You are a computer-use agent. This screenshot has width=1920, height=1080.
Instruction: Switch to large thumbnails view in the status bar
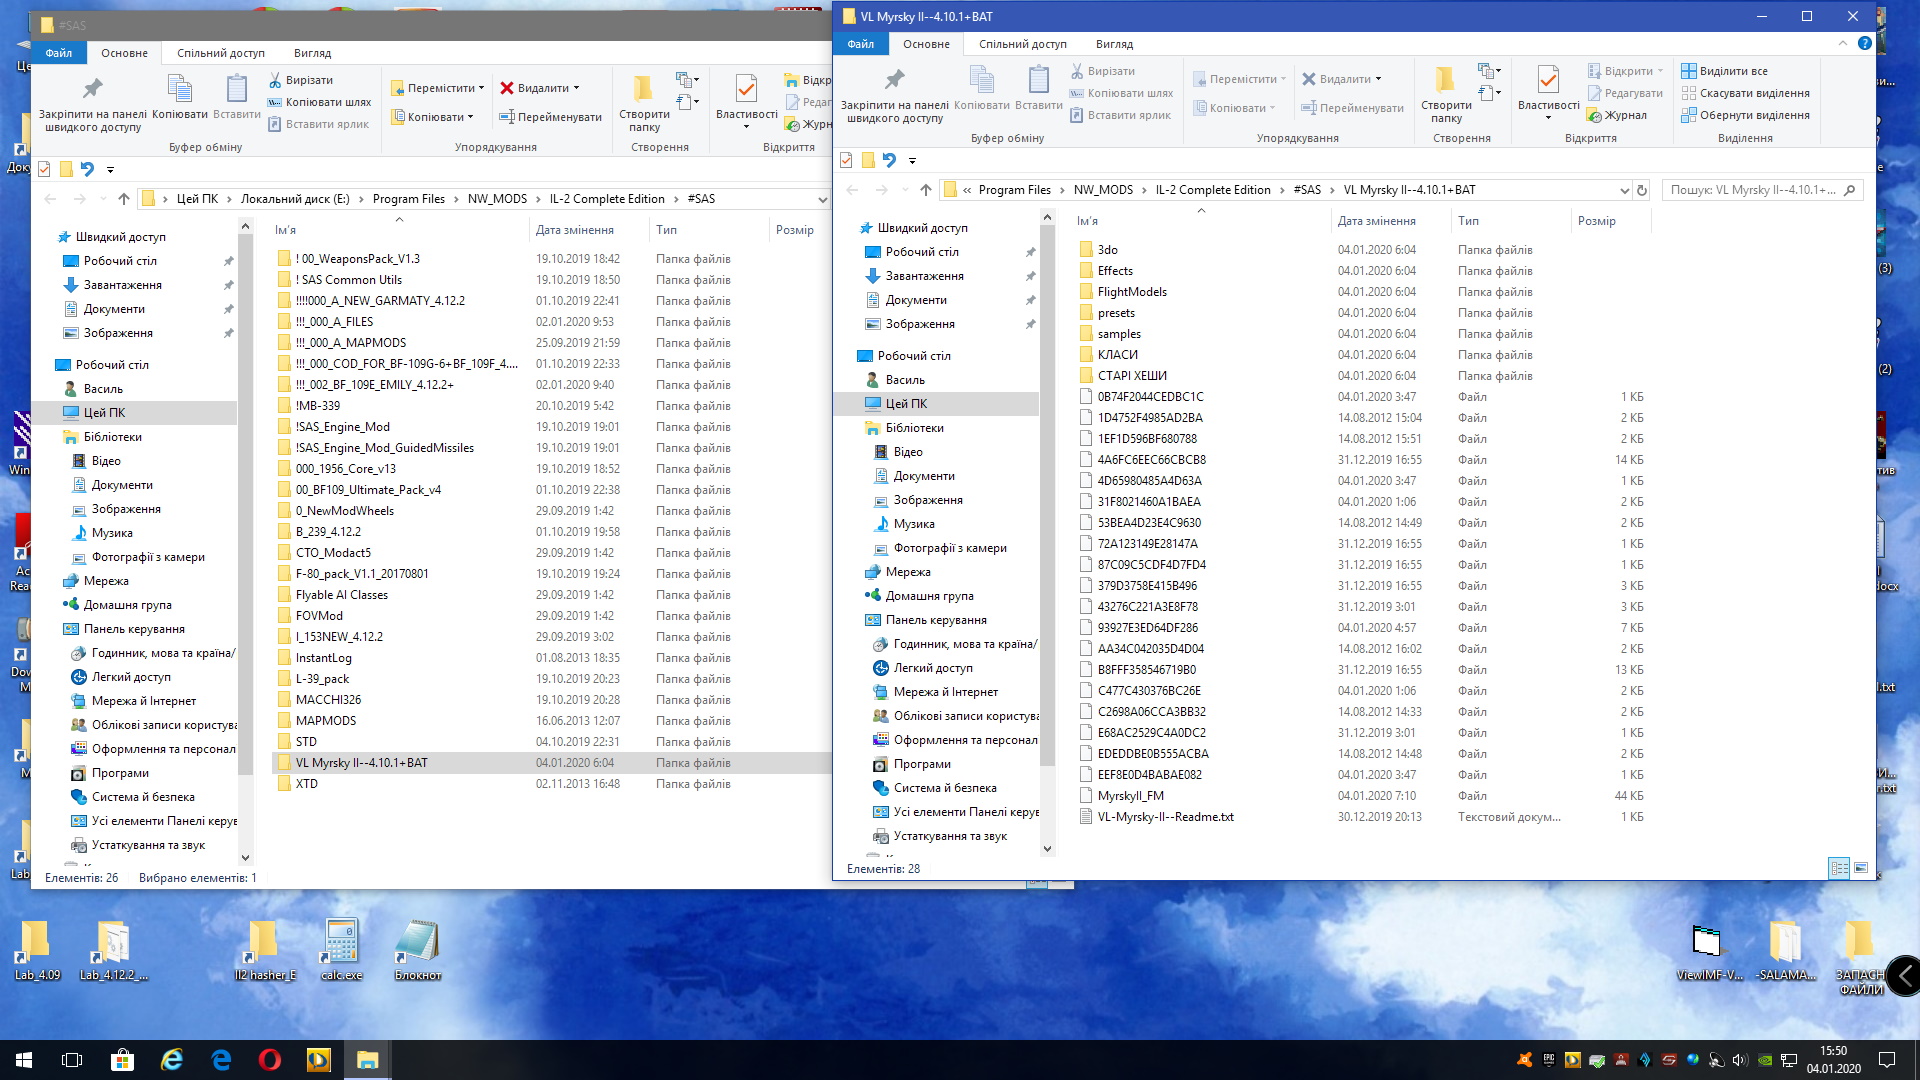(1861, 868)
